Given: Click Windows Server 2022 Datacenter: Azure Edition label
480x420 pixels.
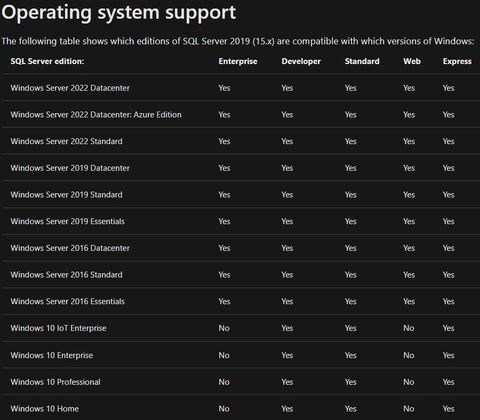Looking at the screenshot, I should 96,115.
